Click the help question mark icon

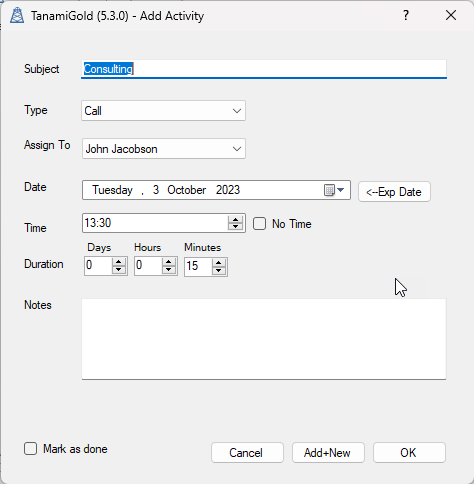[406, 15]
